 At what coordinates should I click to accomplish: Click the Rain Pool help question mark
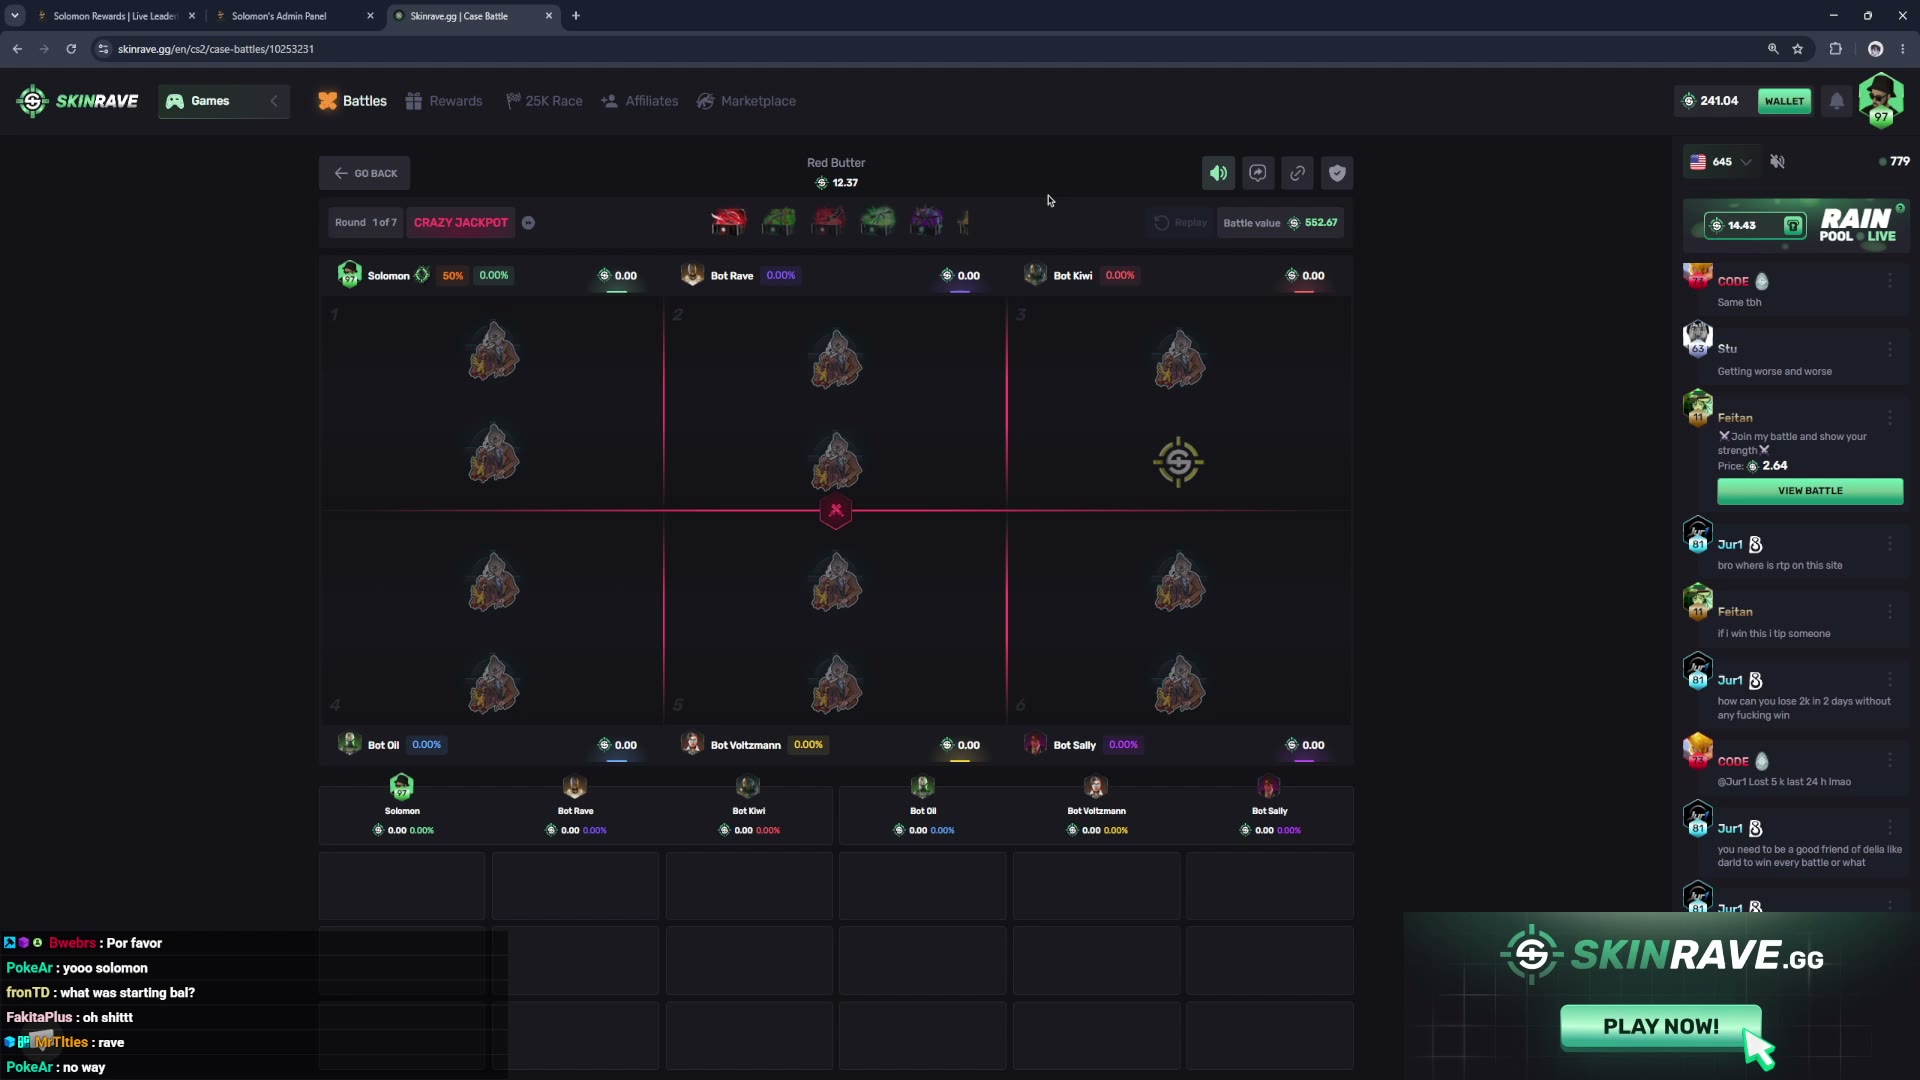pyautogui.click(x=1900, y=208)
